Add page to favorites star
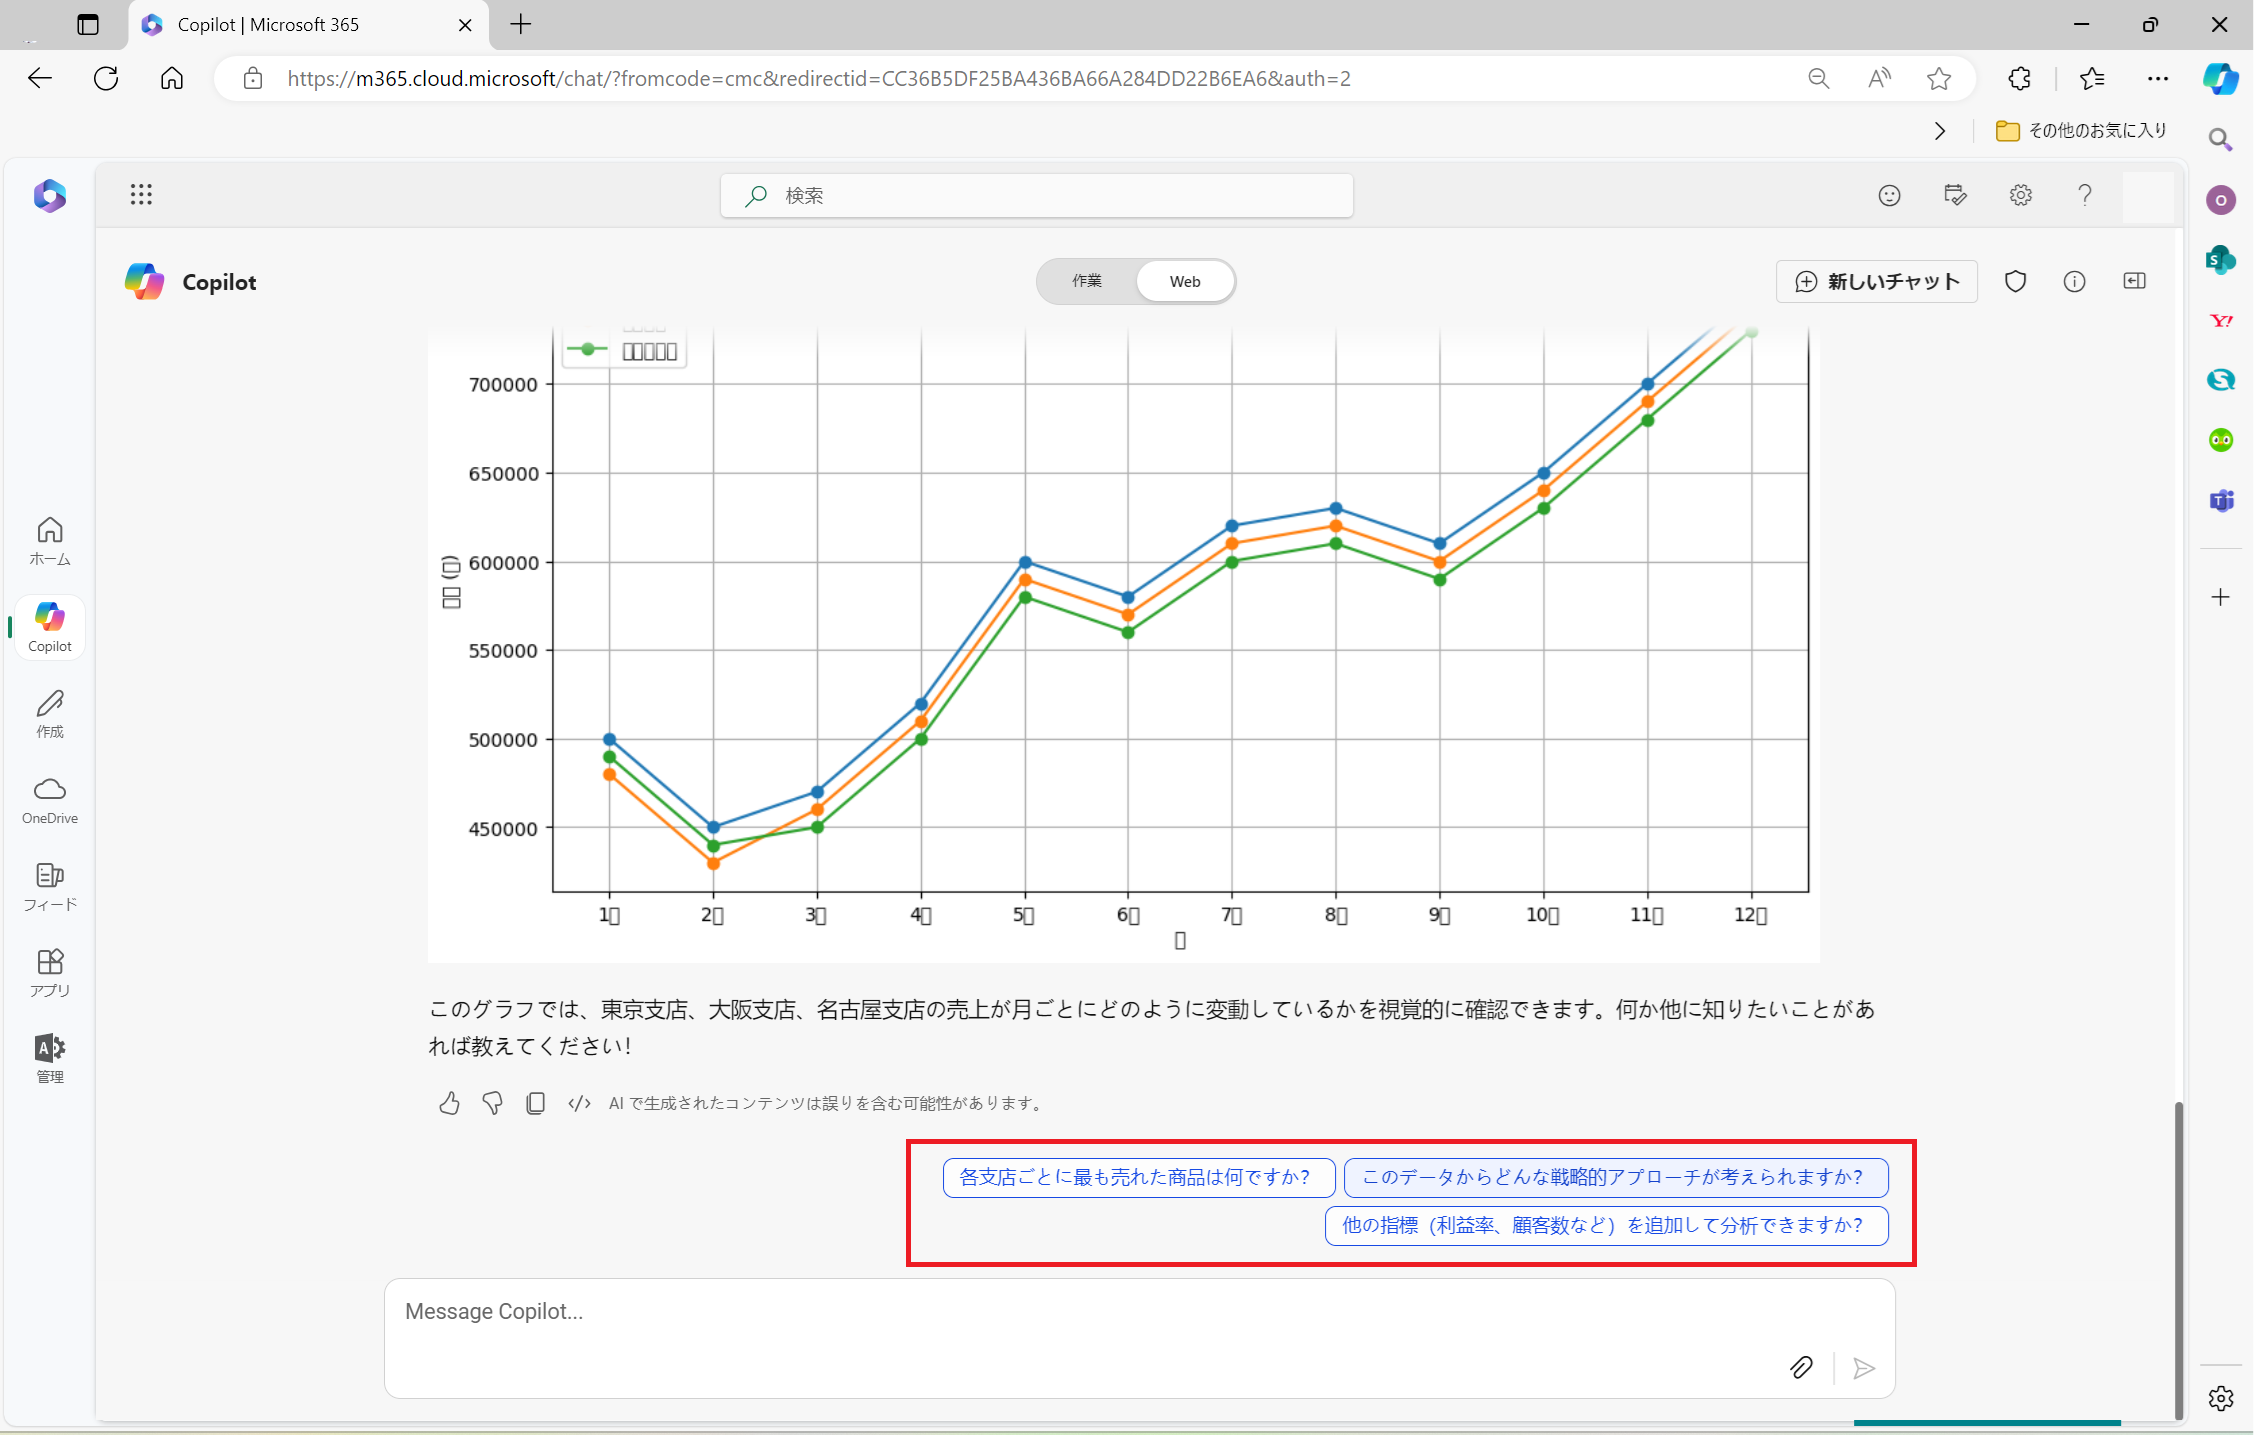This screenshot has height=1436, width=2254. tap(1939, 78)
